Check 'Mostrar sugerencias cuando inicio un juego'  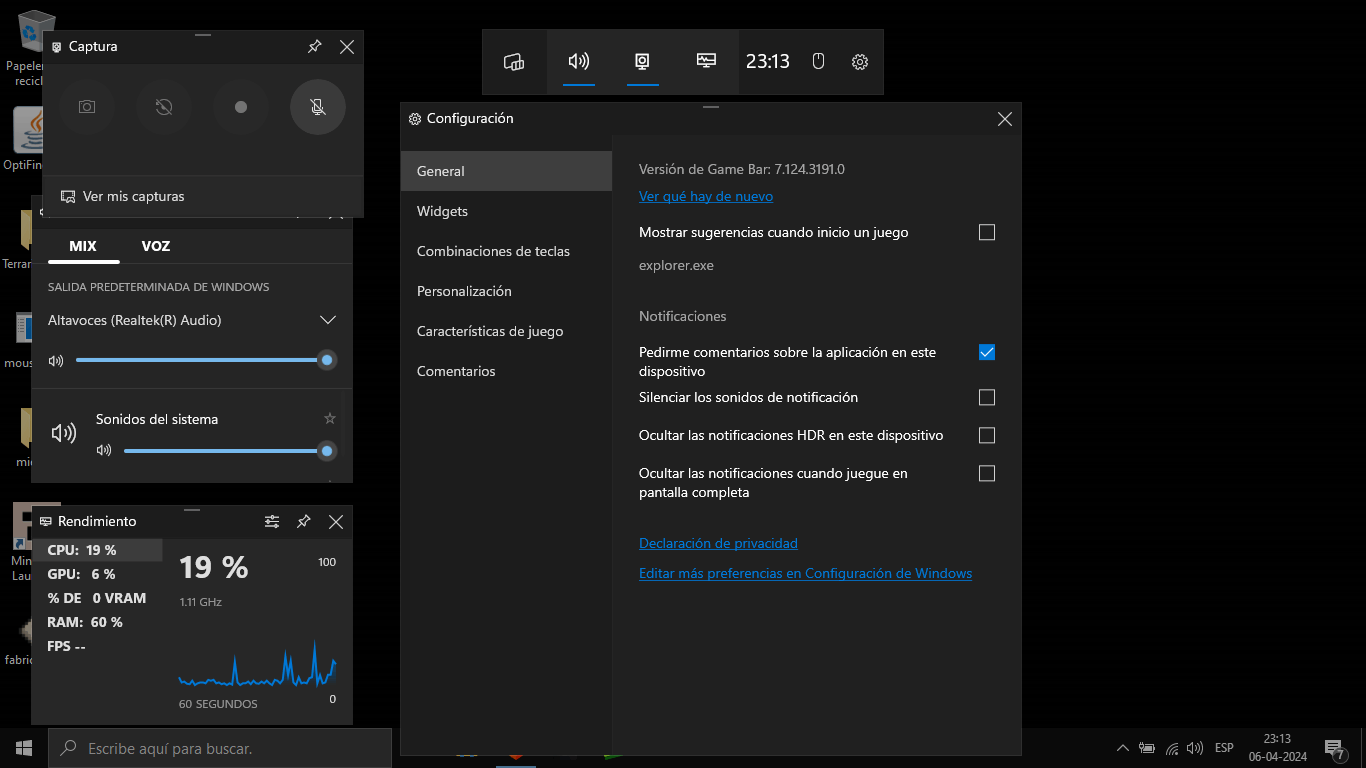pos(987,232)
